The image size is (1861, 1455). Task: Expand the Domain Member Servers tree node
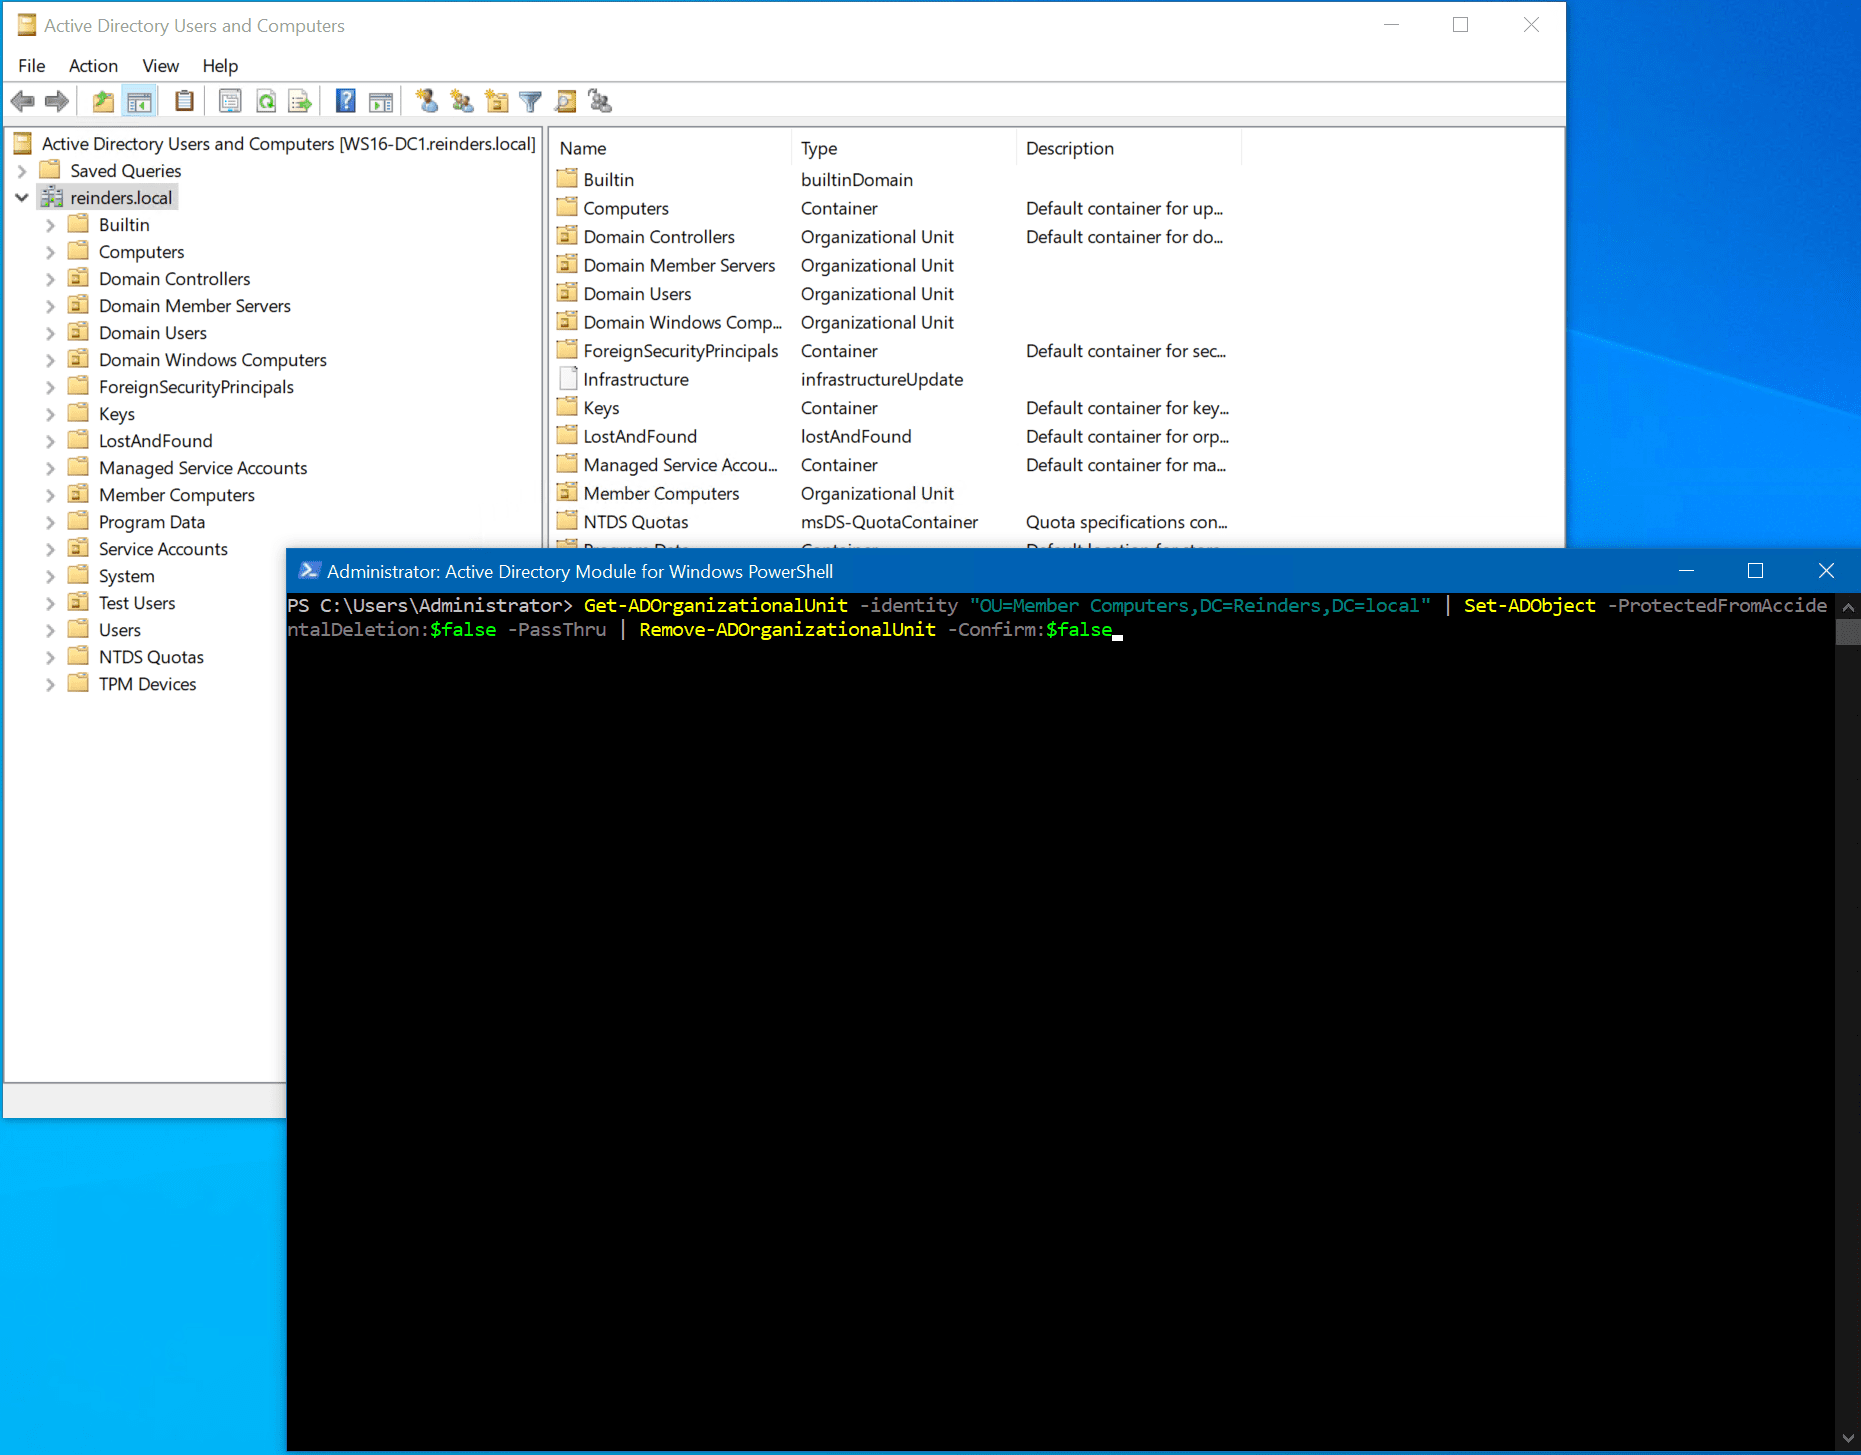pos(50,306)
